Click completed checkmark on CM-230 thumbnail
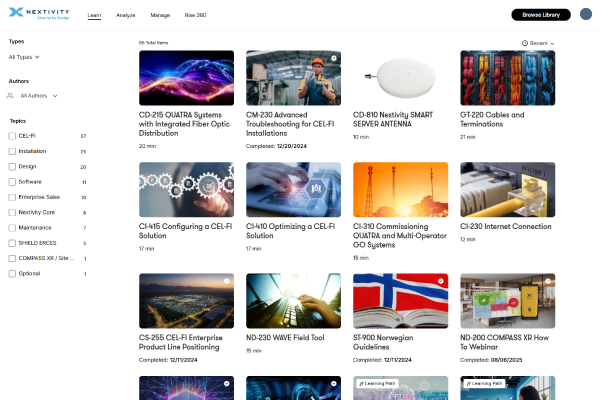 (334, 58)
